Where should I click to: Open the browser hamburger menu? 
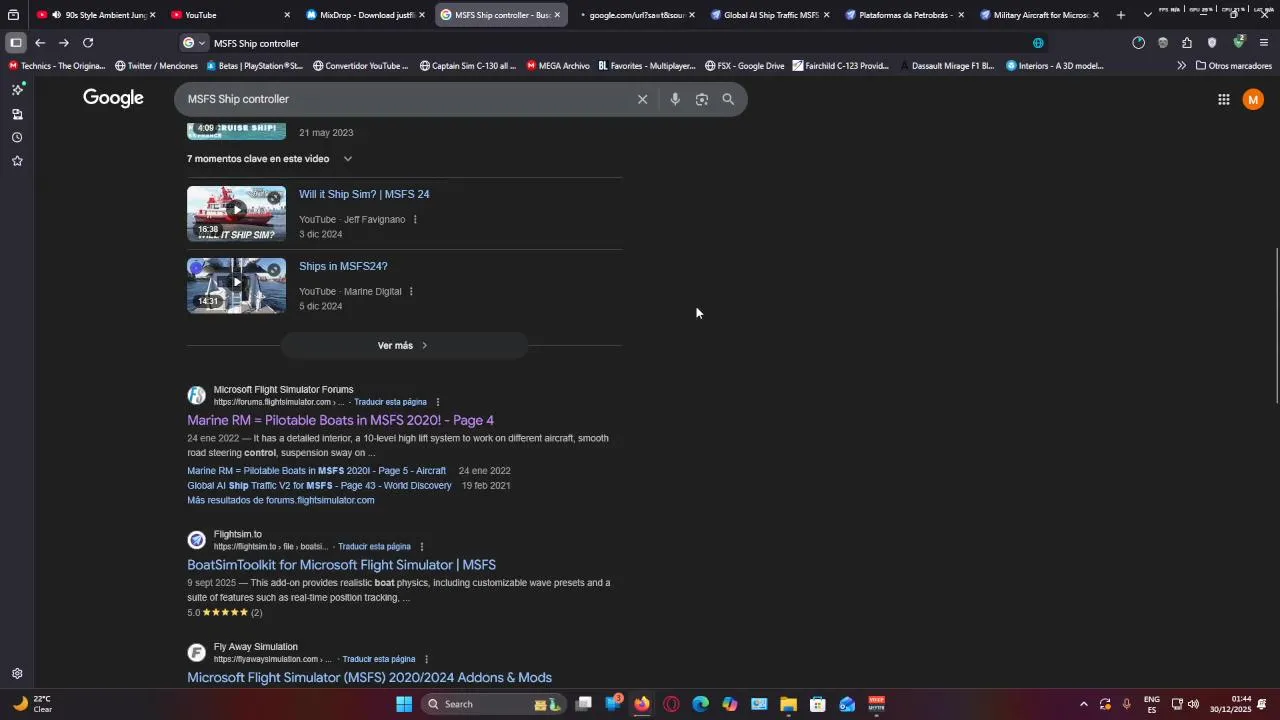click(1263, 43)
